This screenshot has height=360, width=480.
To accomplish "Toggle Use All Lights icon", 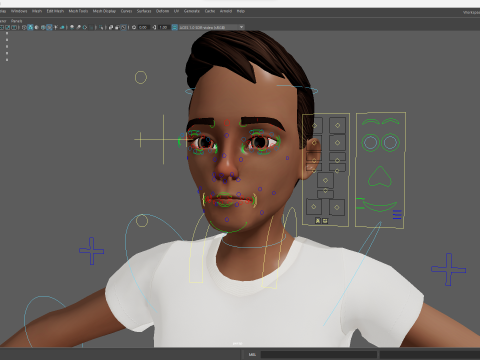I will pos(56,27).
